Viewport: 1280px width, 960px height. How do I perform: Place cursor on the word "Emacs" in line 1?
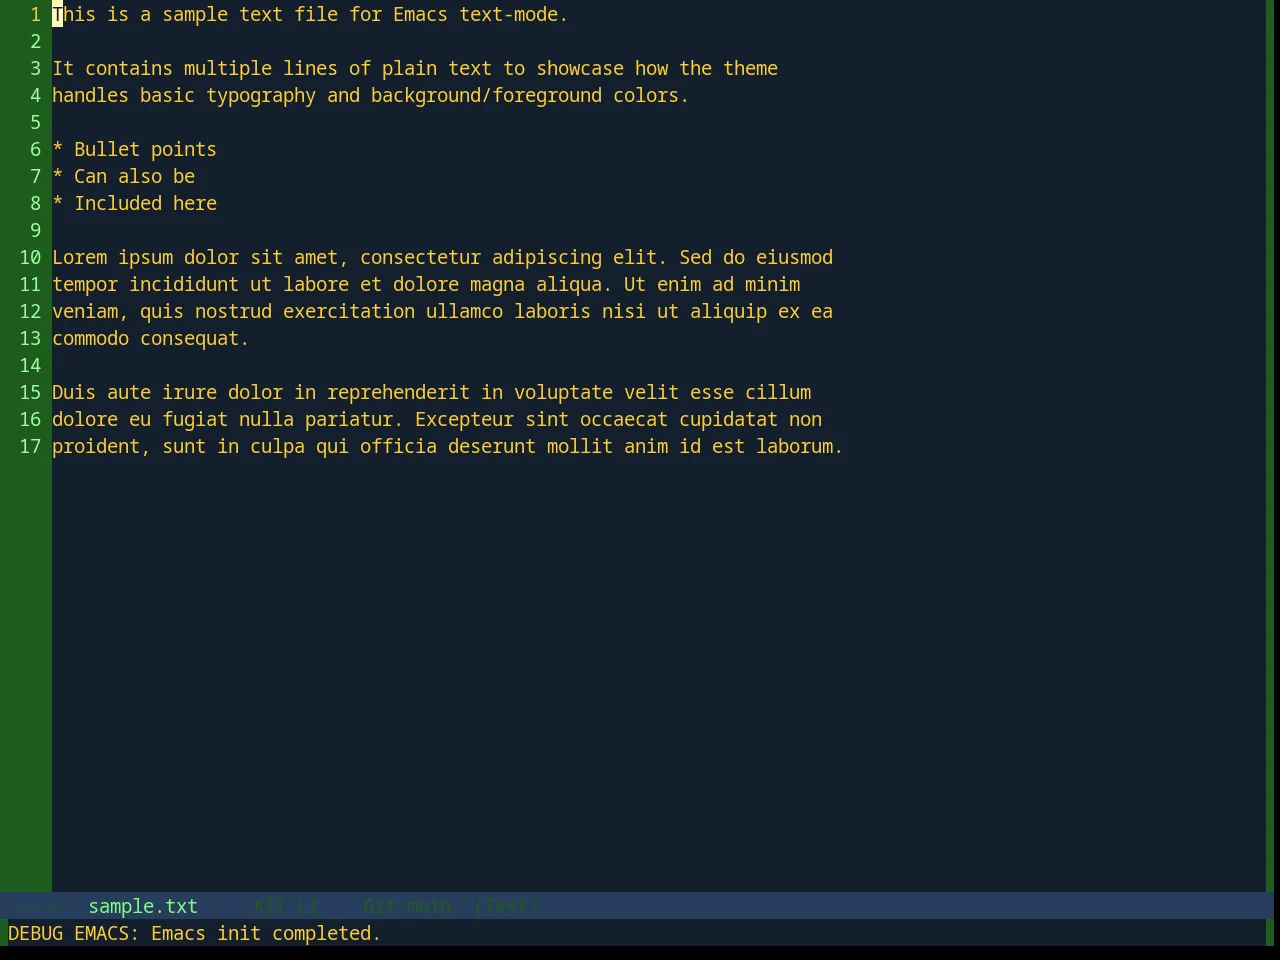(x=420, y=15)
